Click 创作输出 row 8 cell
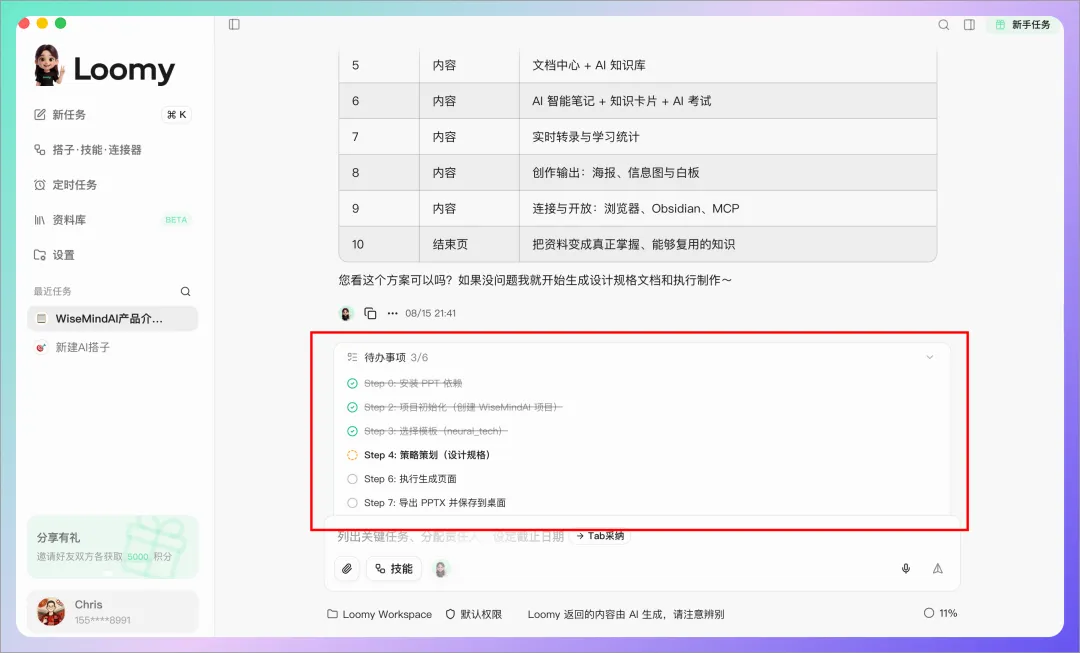 [727, 173]
